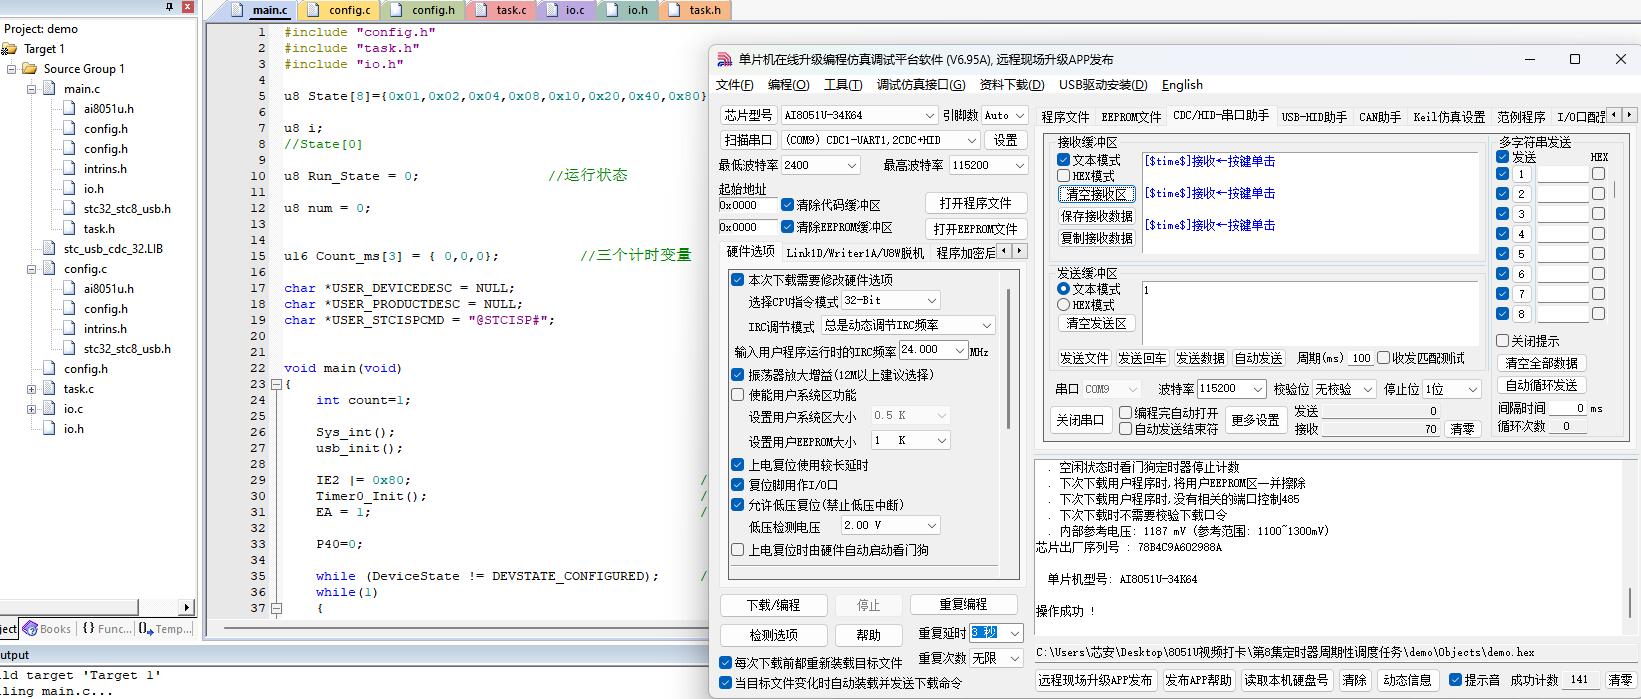Viewport: 1641px width, 699px height.
Task: Pin the Keil Project panel with pushpin icon
Action: [x=170, y=7]
